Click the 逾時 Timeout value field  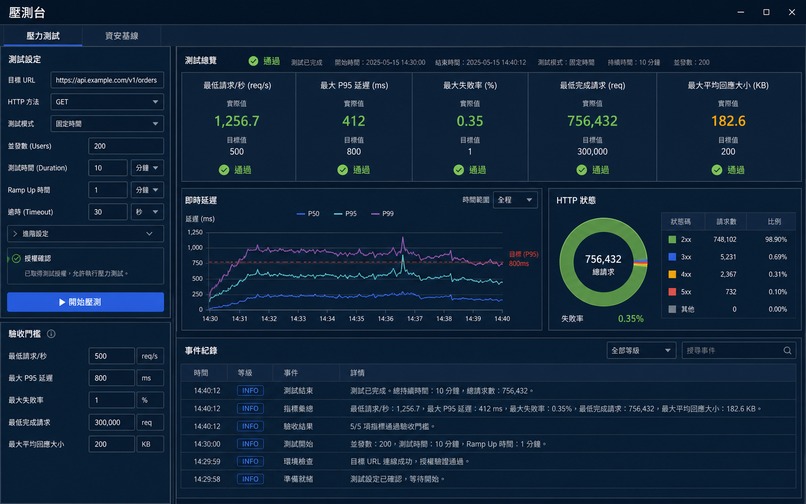[x=107, y=212]
